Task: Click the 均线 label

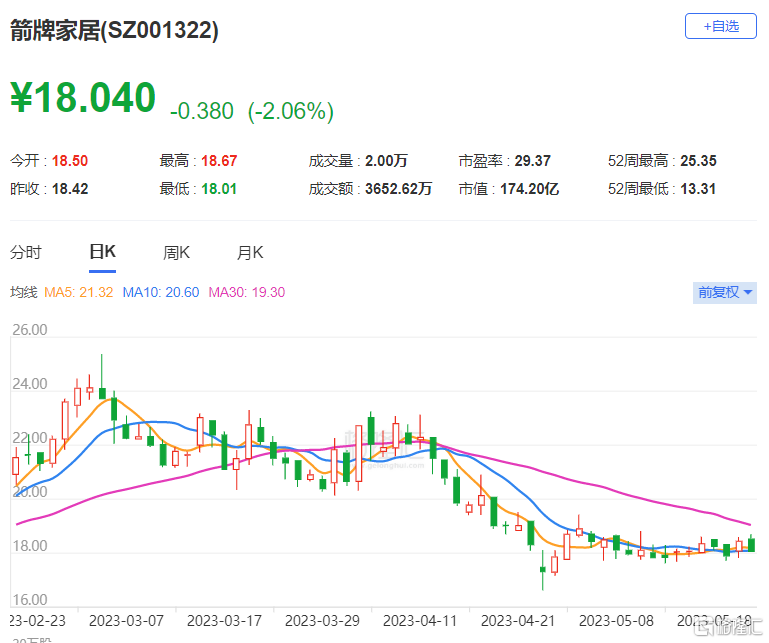Action: [24, 292]
